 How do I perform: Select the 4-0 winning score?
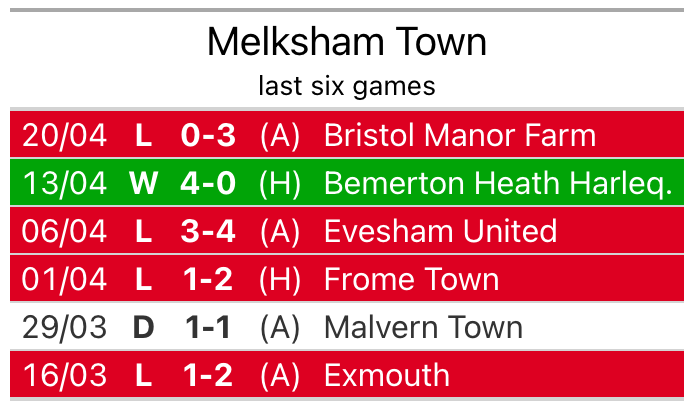(x=207, y=183)
